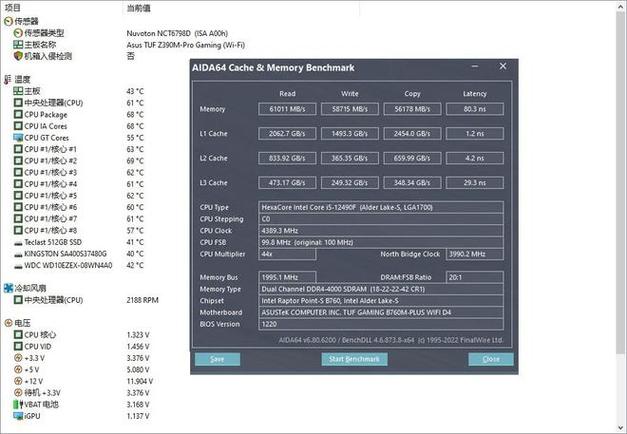Click the CPU Type field showing i5-12490F
This screenshot has width=627, height=434.
381,207
